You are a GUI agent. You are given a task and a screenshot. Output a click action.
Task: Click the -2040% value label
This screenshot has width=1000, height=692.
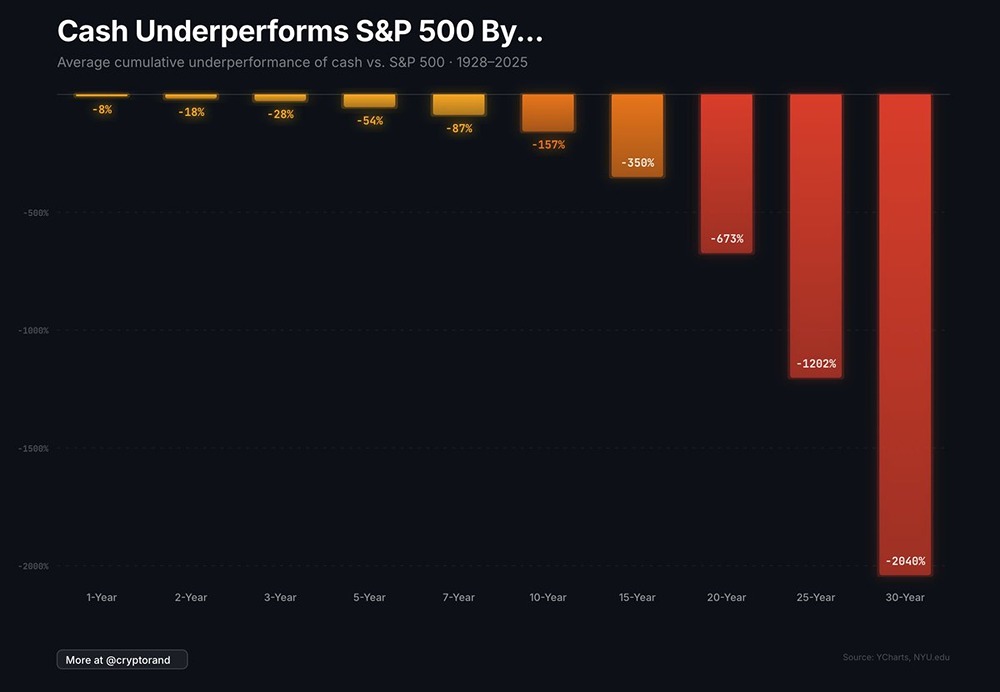click(x=905, y=561)
